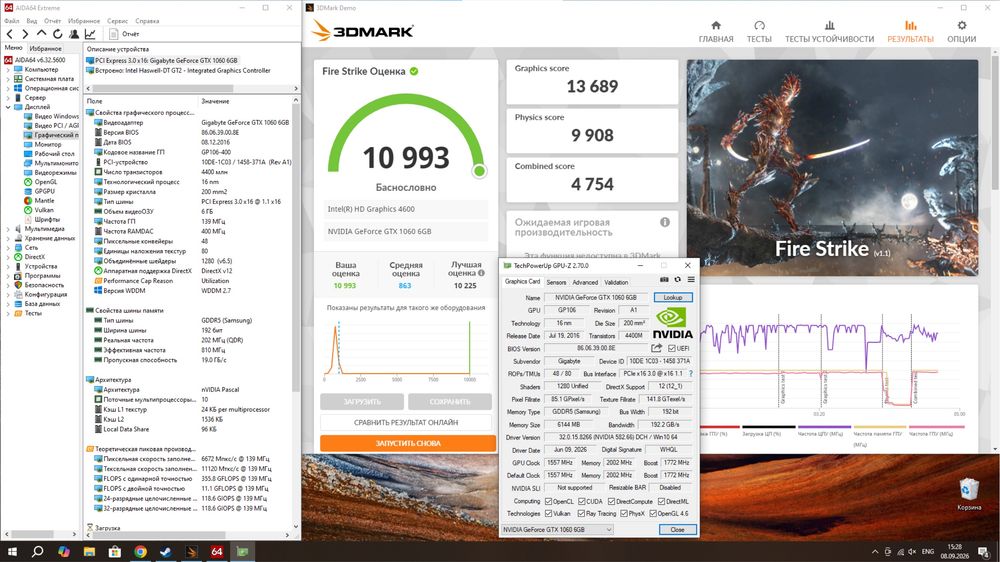Switch to Advanced tab in GPU-Z
Screen dimensions: 1000x562
[585, 282]
